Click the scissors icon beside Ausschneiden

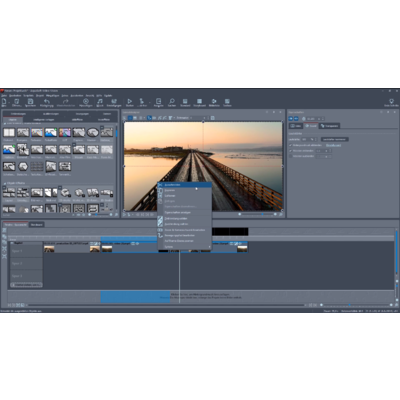(160, 185)
